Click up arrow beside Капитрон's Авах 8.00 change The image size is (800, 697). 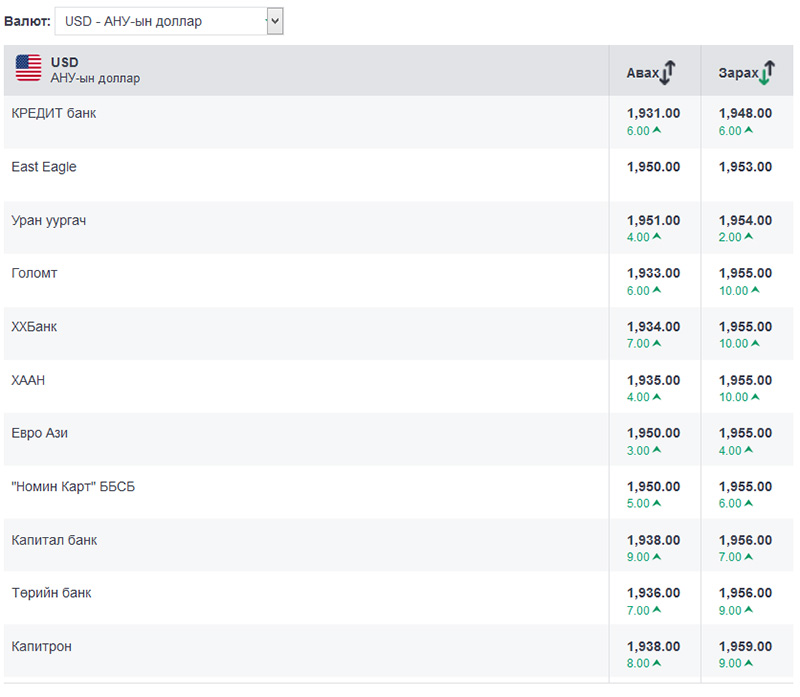coord(657,663)
